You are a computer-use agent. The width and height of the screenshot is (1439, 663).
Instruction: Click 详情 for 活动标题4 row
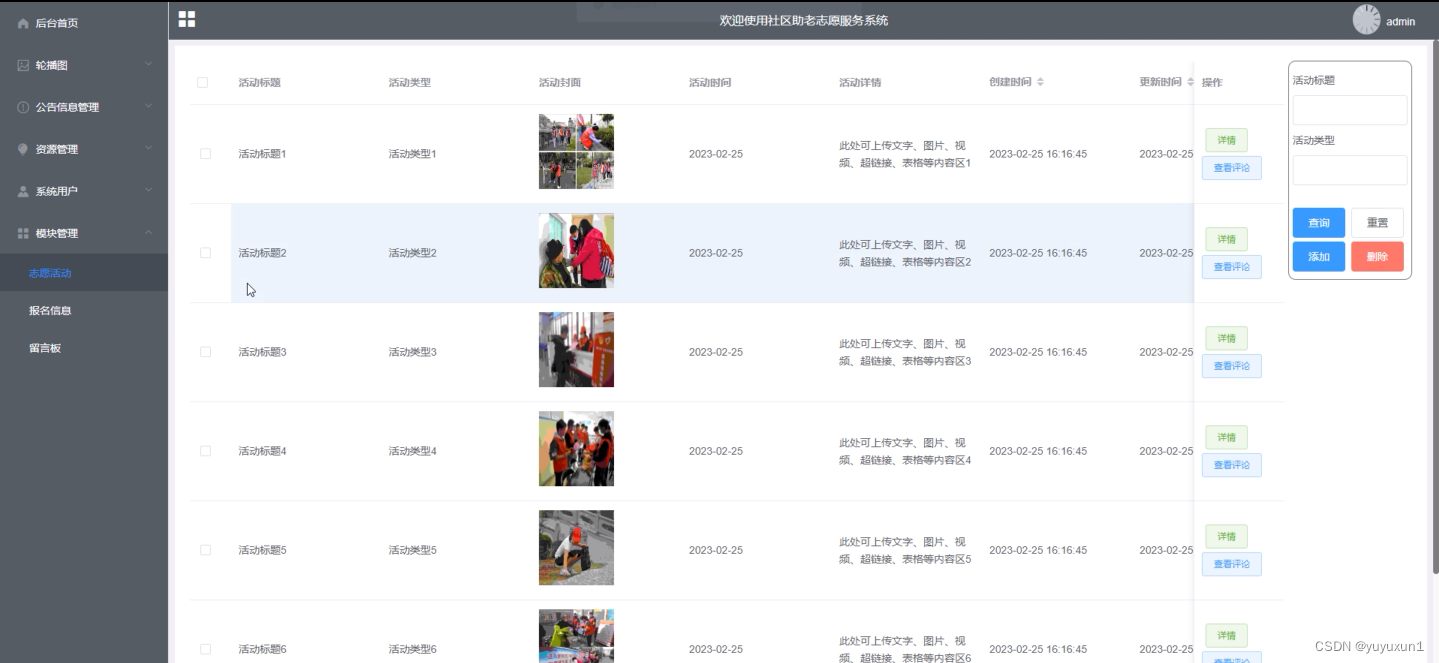[x=1226, y=437]
